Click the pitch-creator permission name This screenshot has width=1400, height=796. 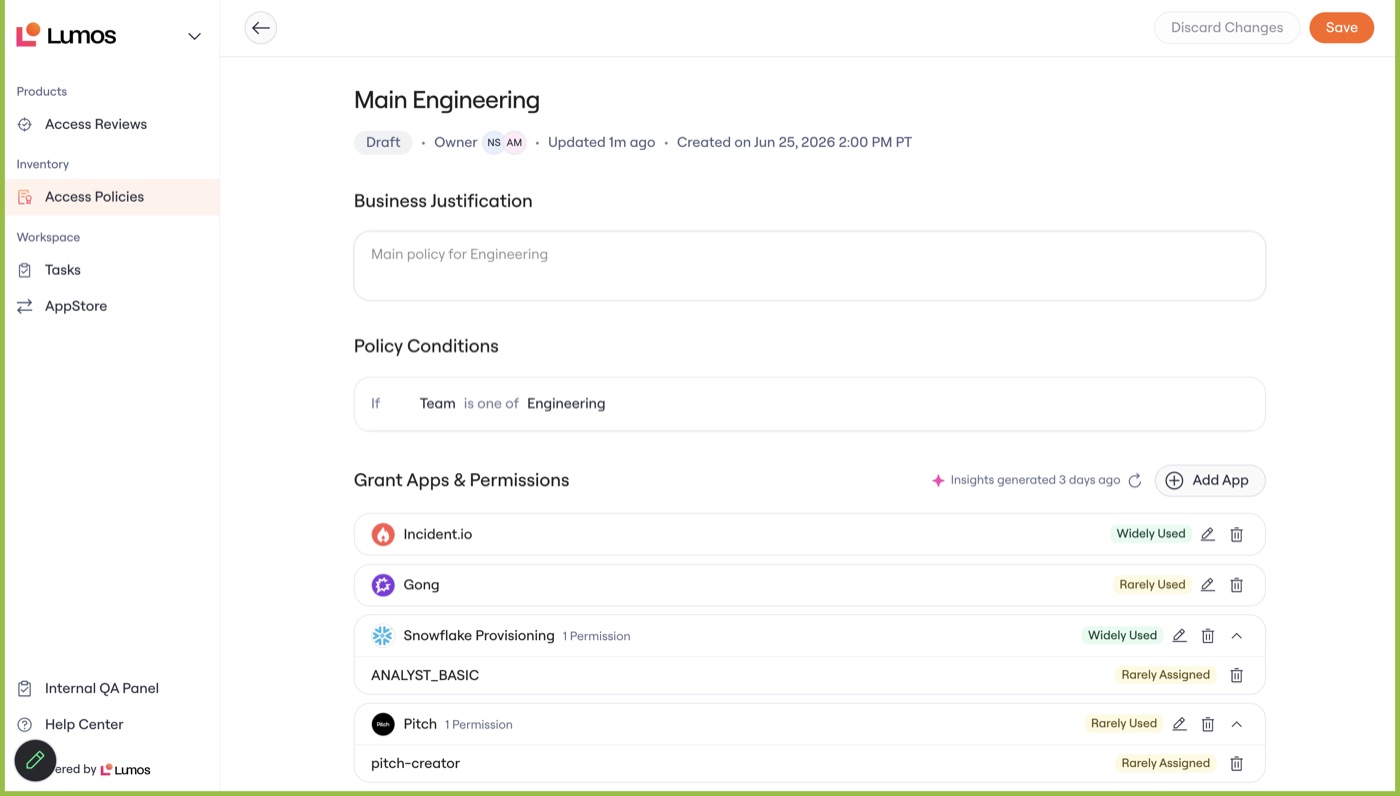[x=415, y=763]
